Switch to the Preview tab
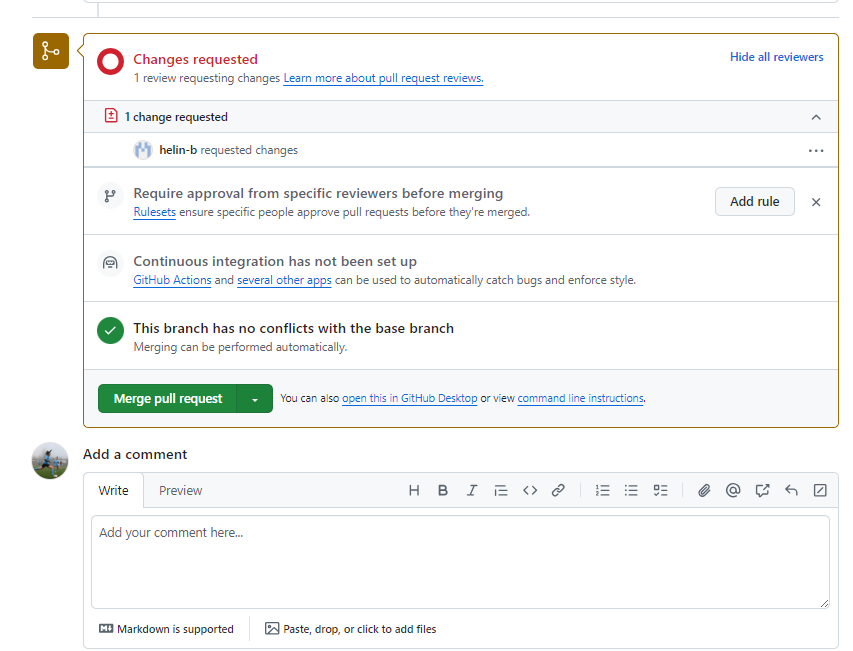The height and width of the screenshot is (651, 853). 181,490
